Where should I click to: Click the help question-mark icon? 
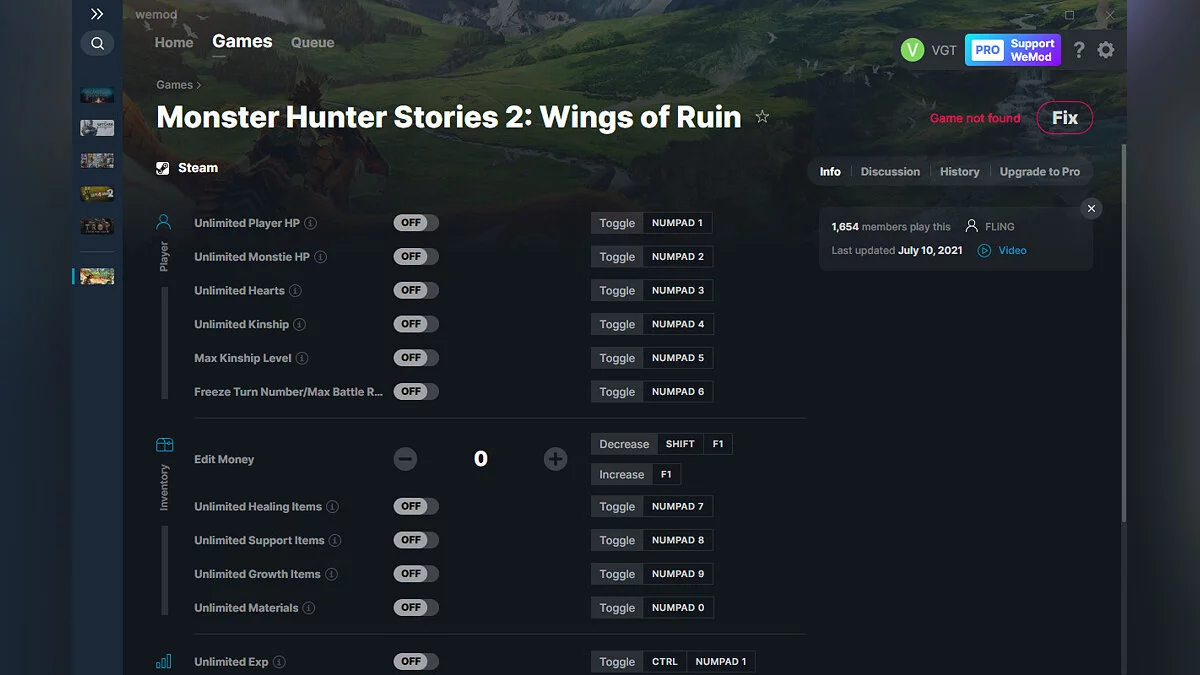[x=1079, y=49]
